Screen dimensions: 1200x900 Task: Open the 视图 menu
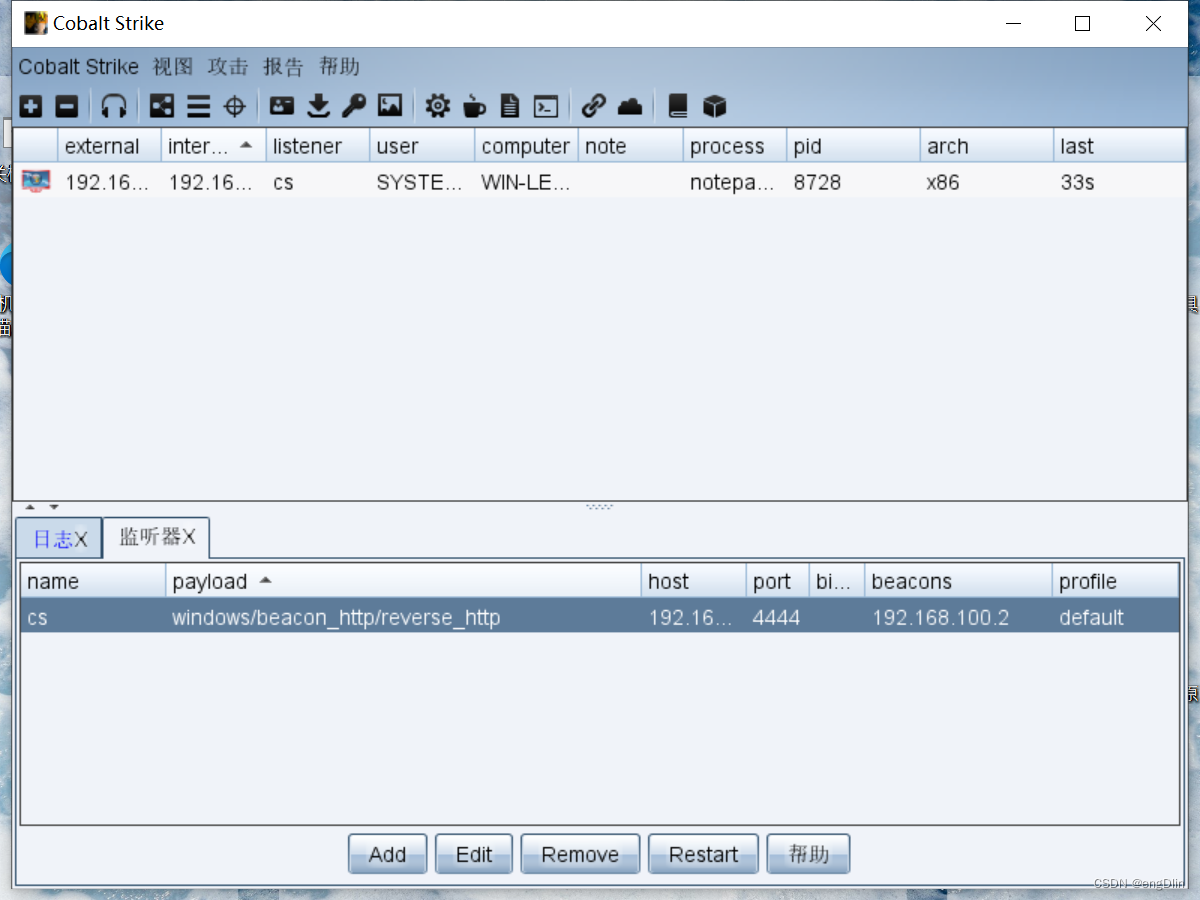click(173, 67)
